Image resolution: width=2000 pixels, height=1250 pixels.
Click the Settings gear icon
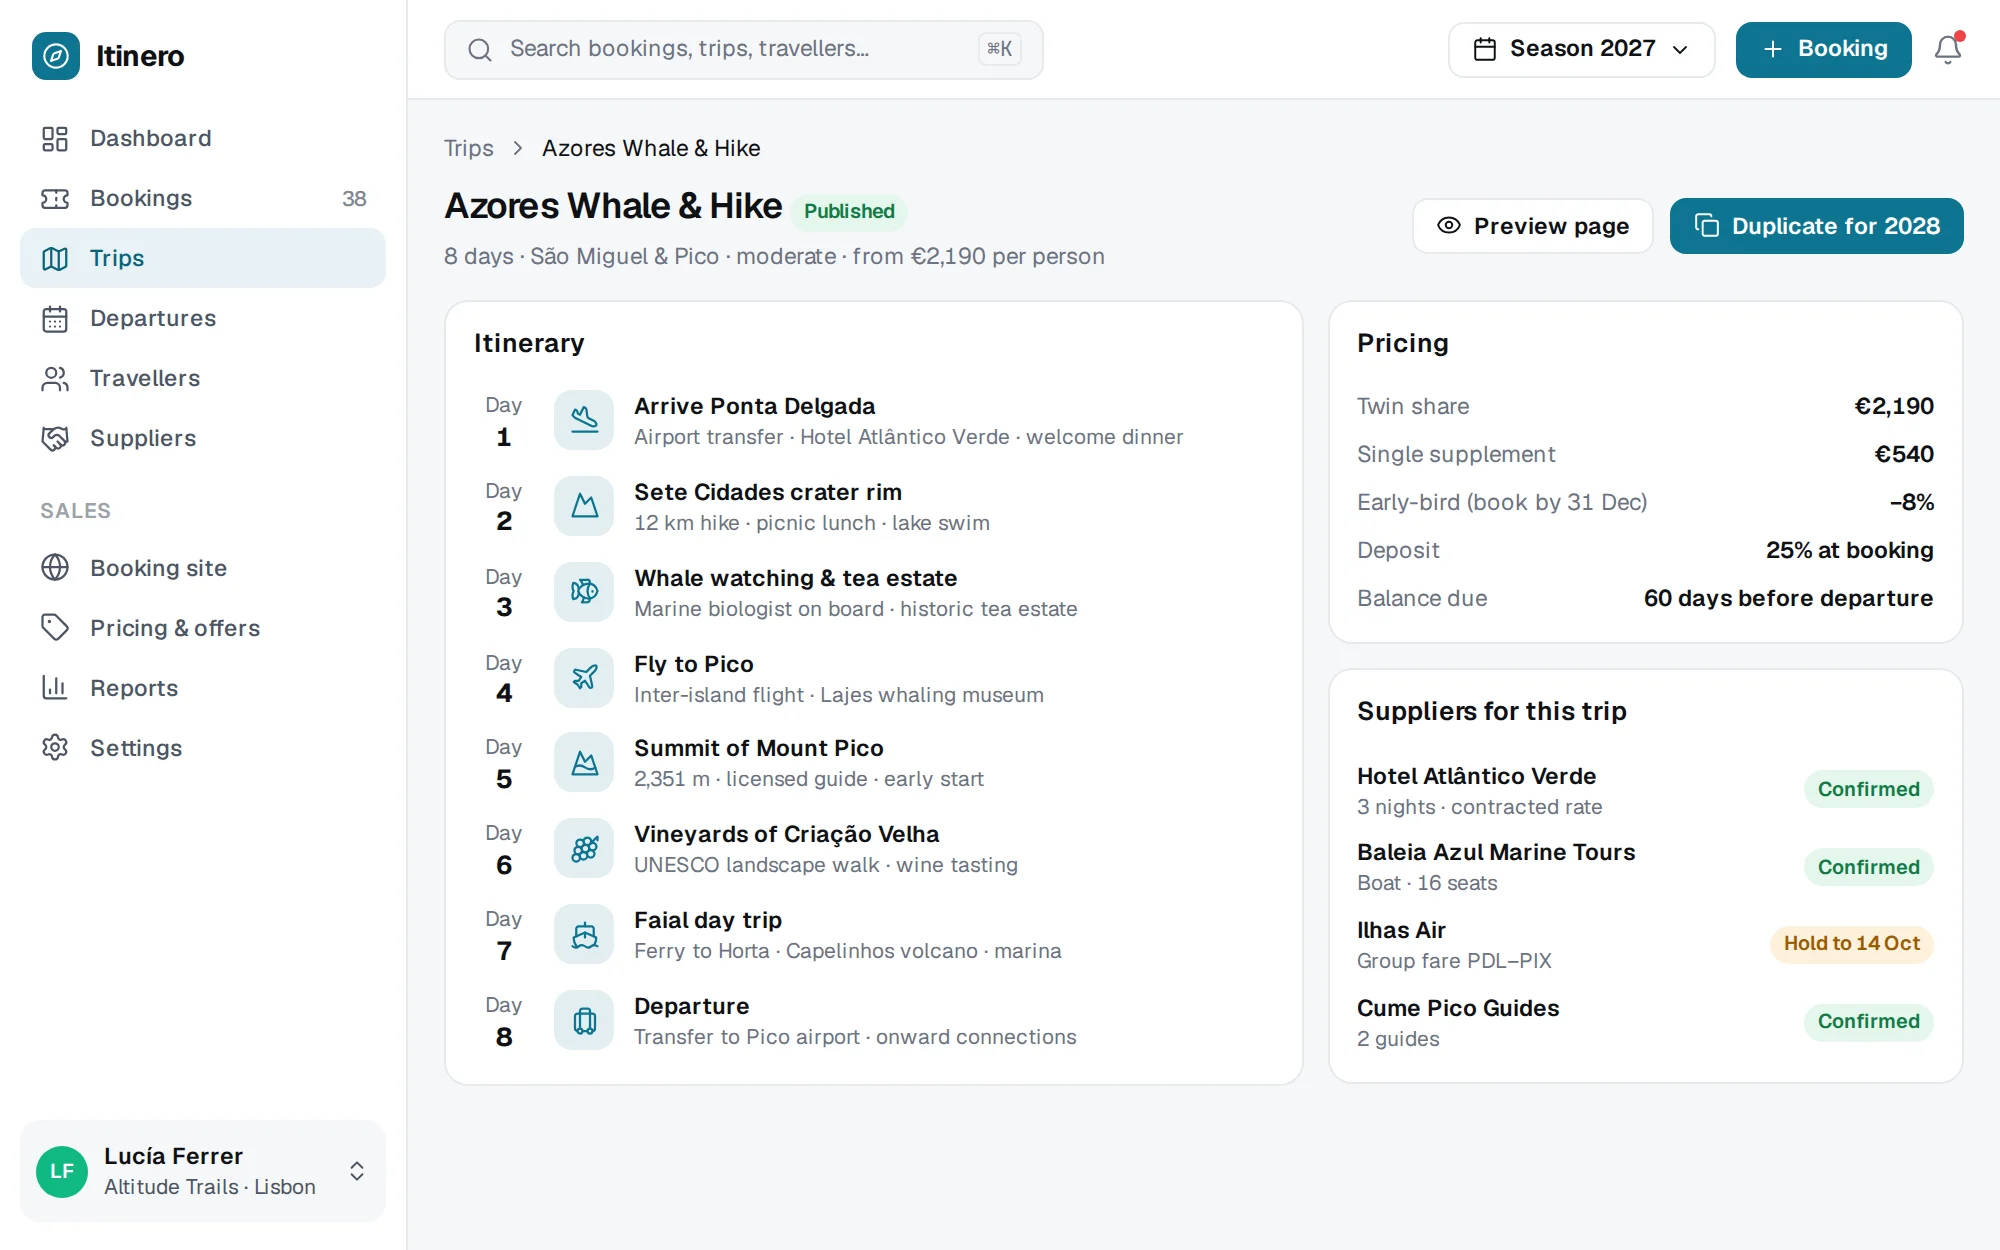coord(55,748)
